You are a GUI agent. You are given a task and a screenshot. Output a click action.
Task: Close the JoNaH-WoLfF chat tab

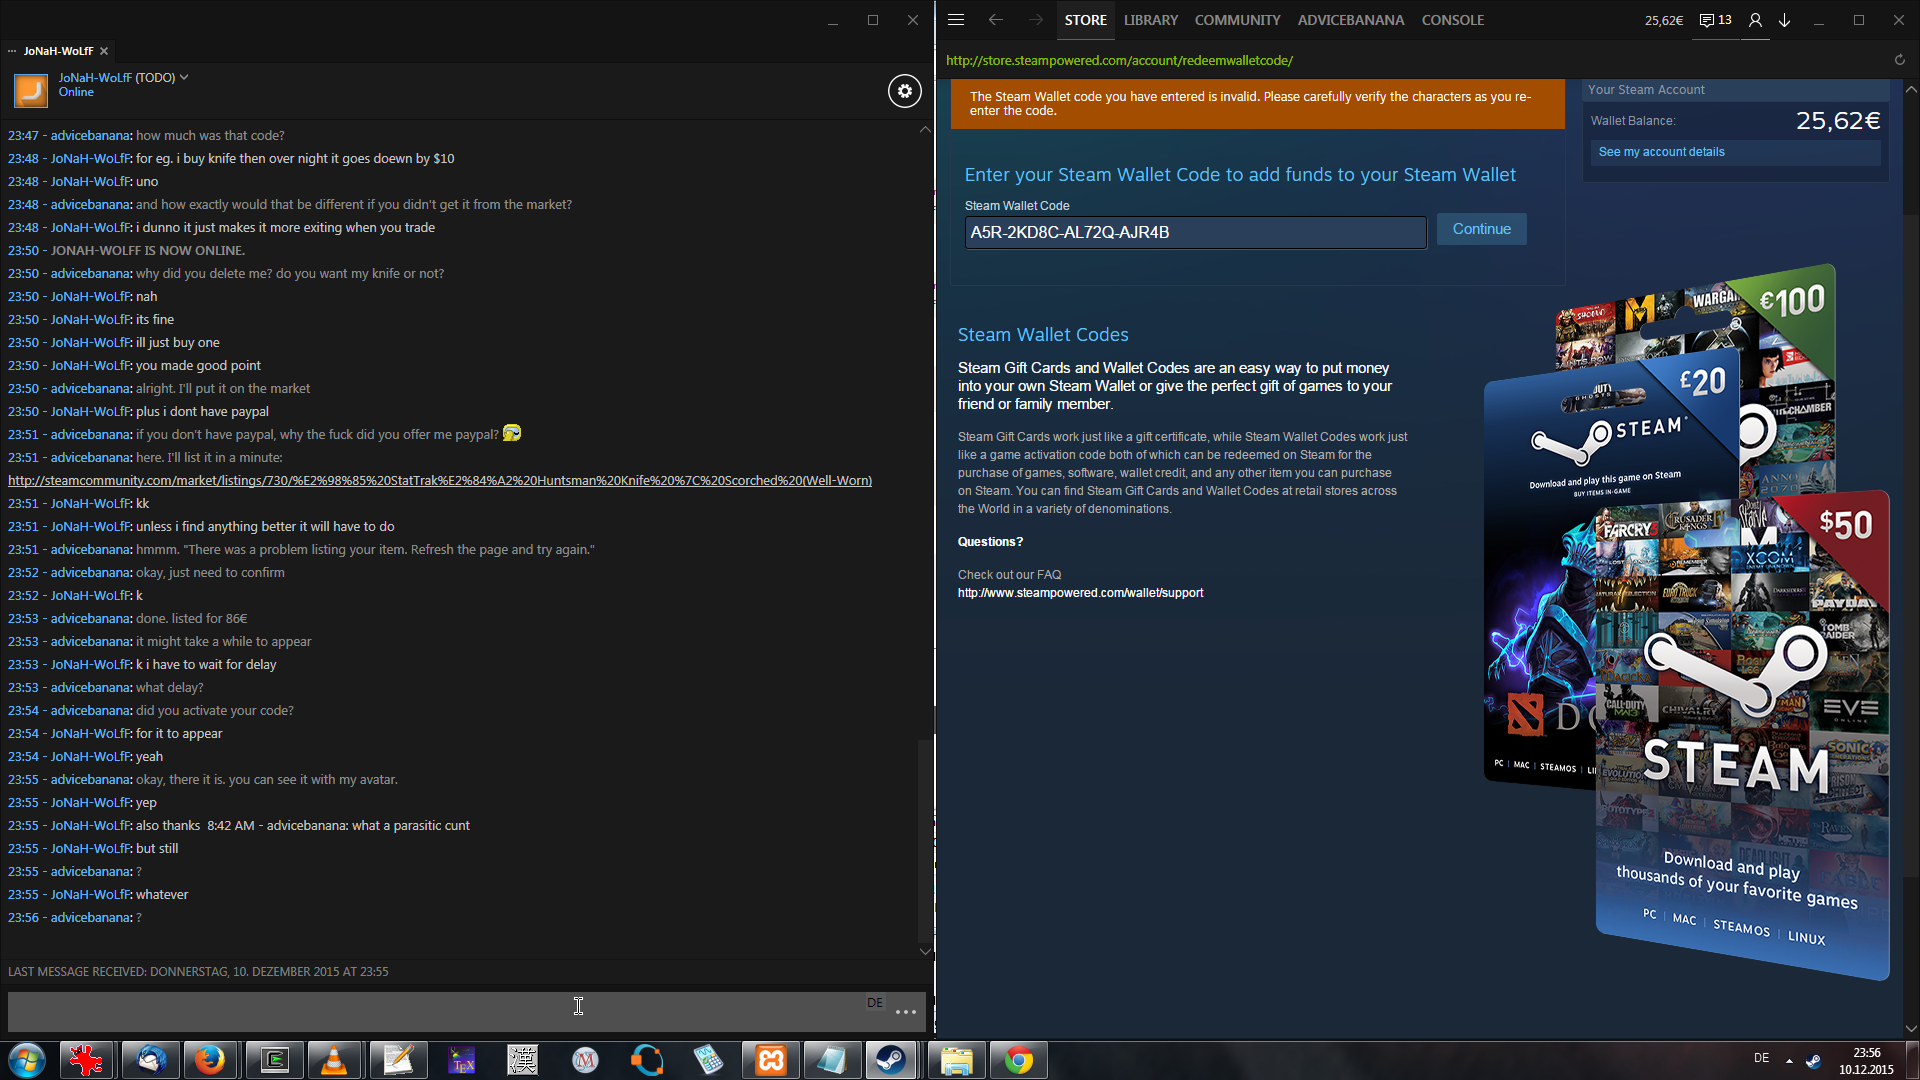[x=104, y=51]
